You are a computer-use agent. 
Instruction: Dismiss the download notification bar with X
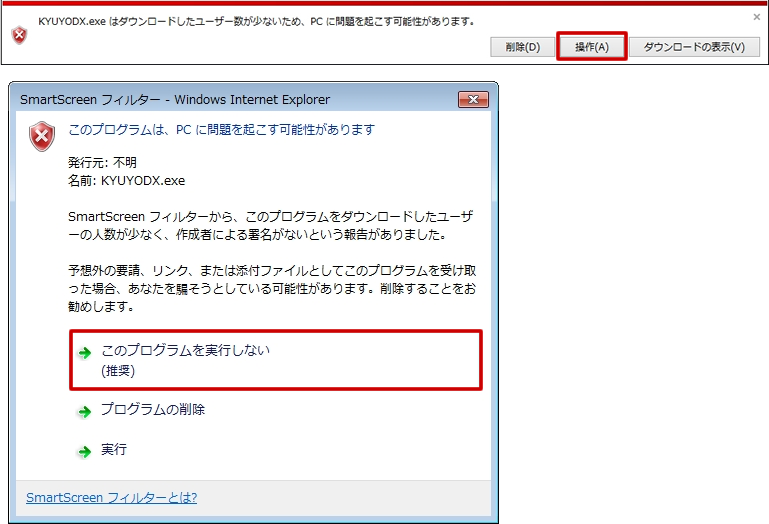pos(757,17)
